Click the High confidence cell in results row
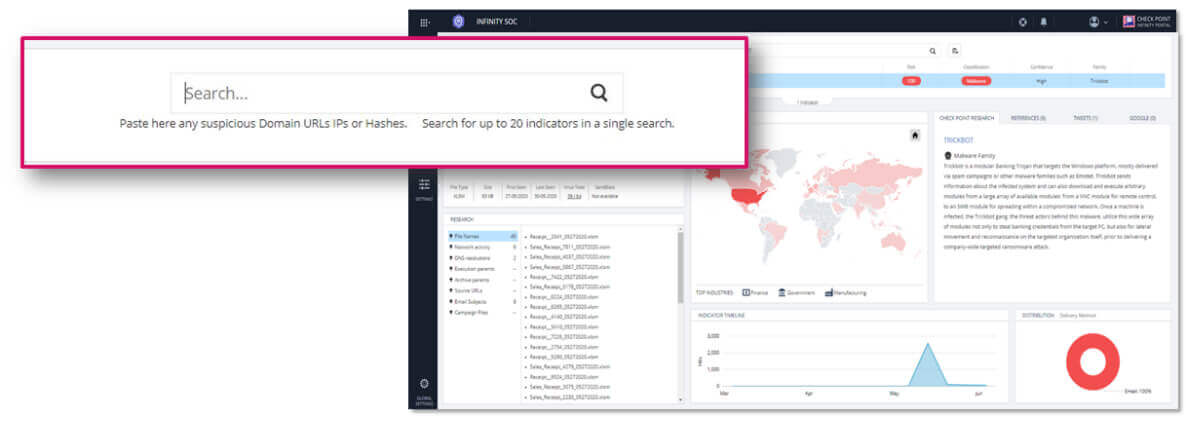The height and width of the screenshot is (422, 1186). [1041, 81]
